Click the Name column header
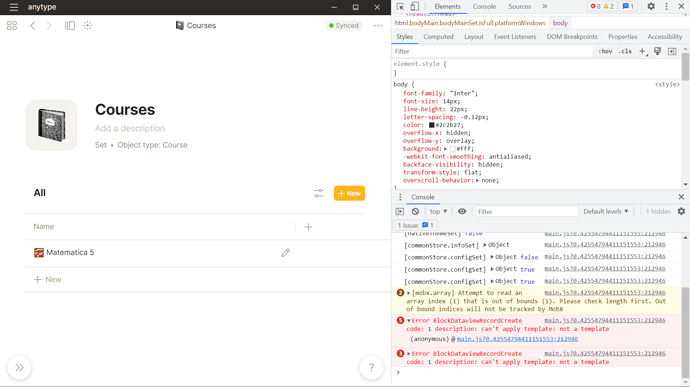690x387 pixels. click(x=44, y=227)
